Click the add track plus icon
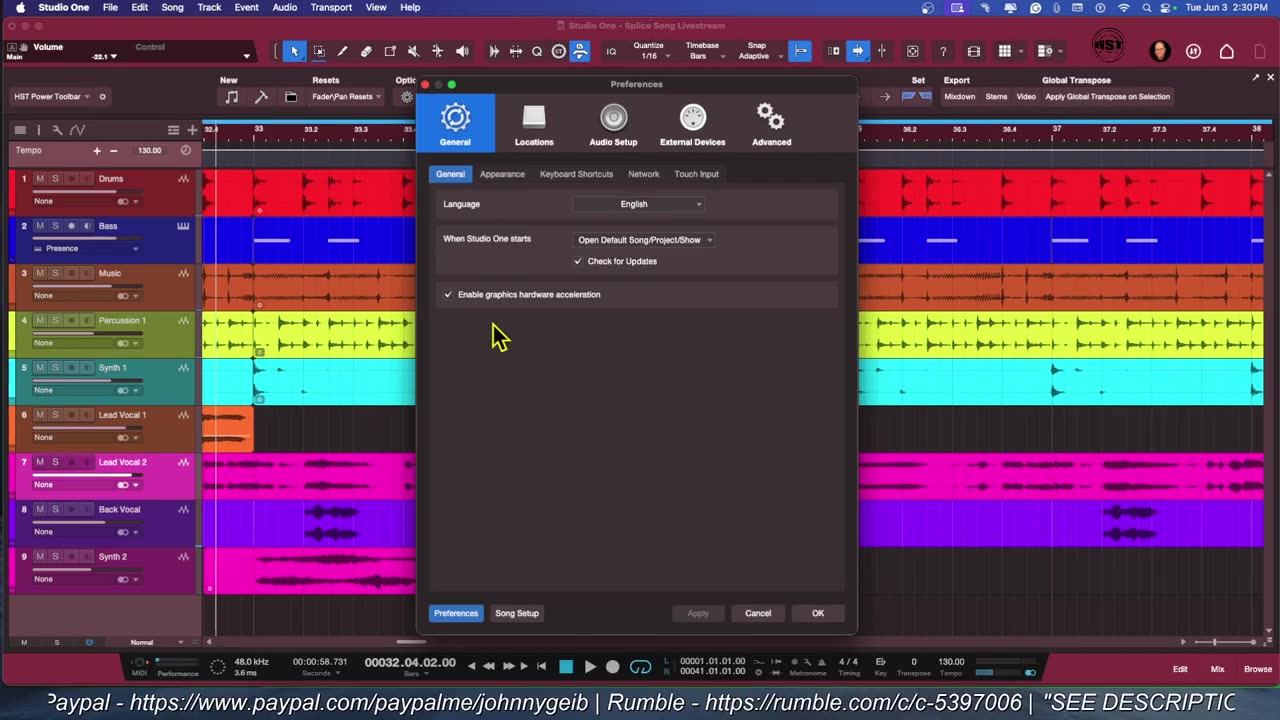 [x=192, y=130]
